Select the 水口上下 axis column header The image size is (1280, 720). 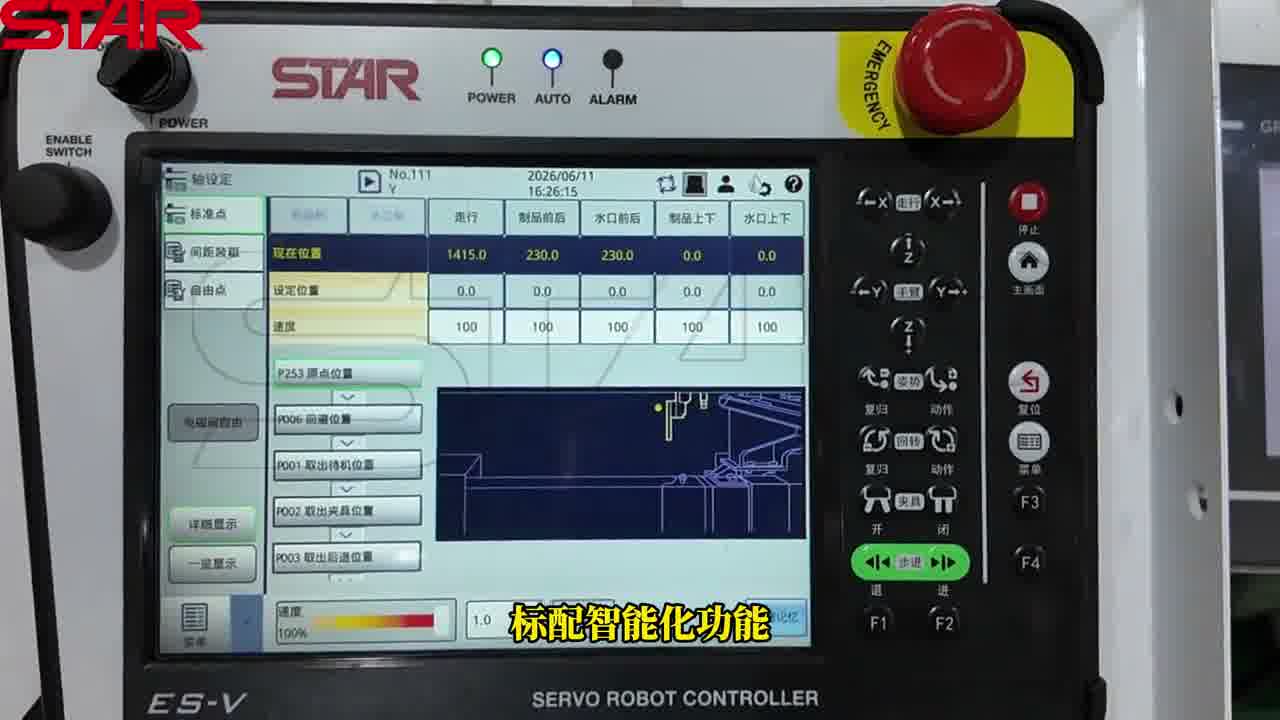(x=767, y=217)
